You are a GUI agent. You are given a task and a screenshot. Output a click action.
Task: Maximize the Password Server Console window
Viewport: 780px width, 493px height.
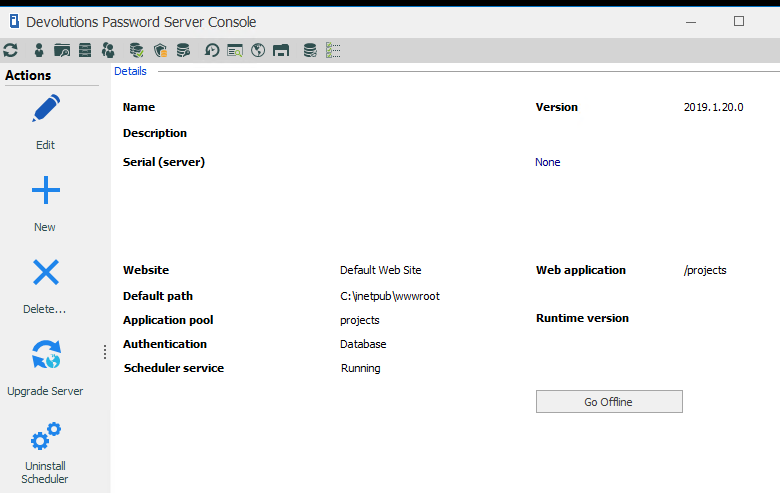pos(739,21)
